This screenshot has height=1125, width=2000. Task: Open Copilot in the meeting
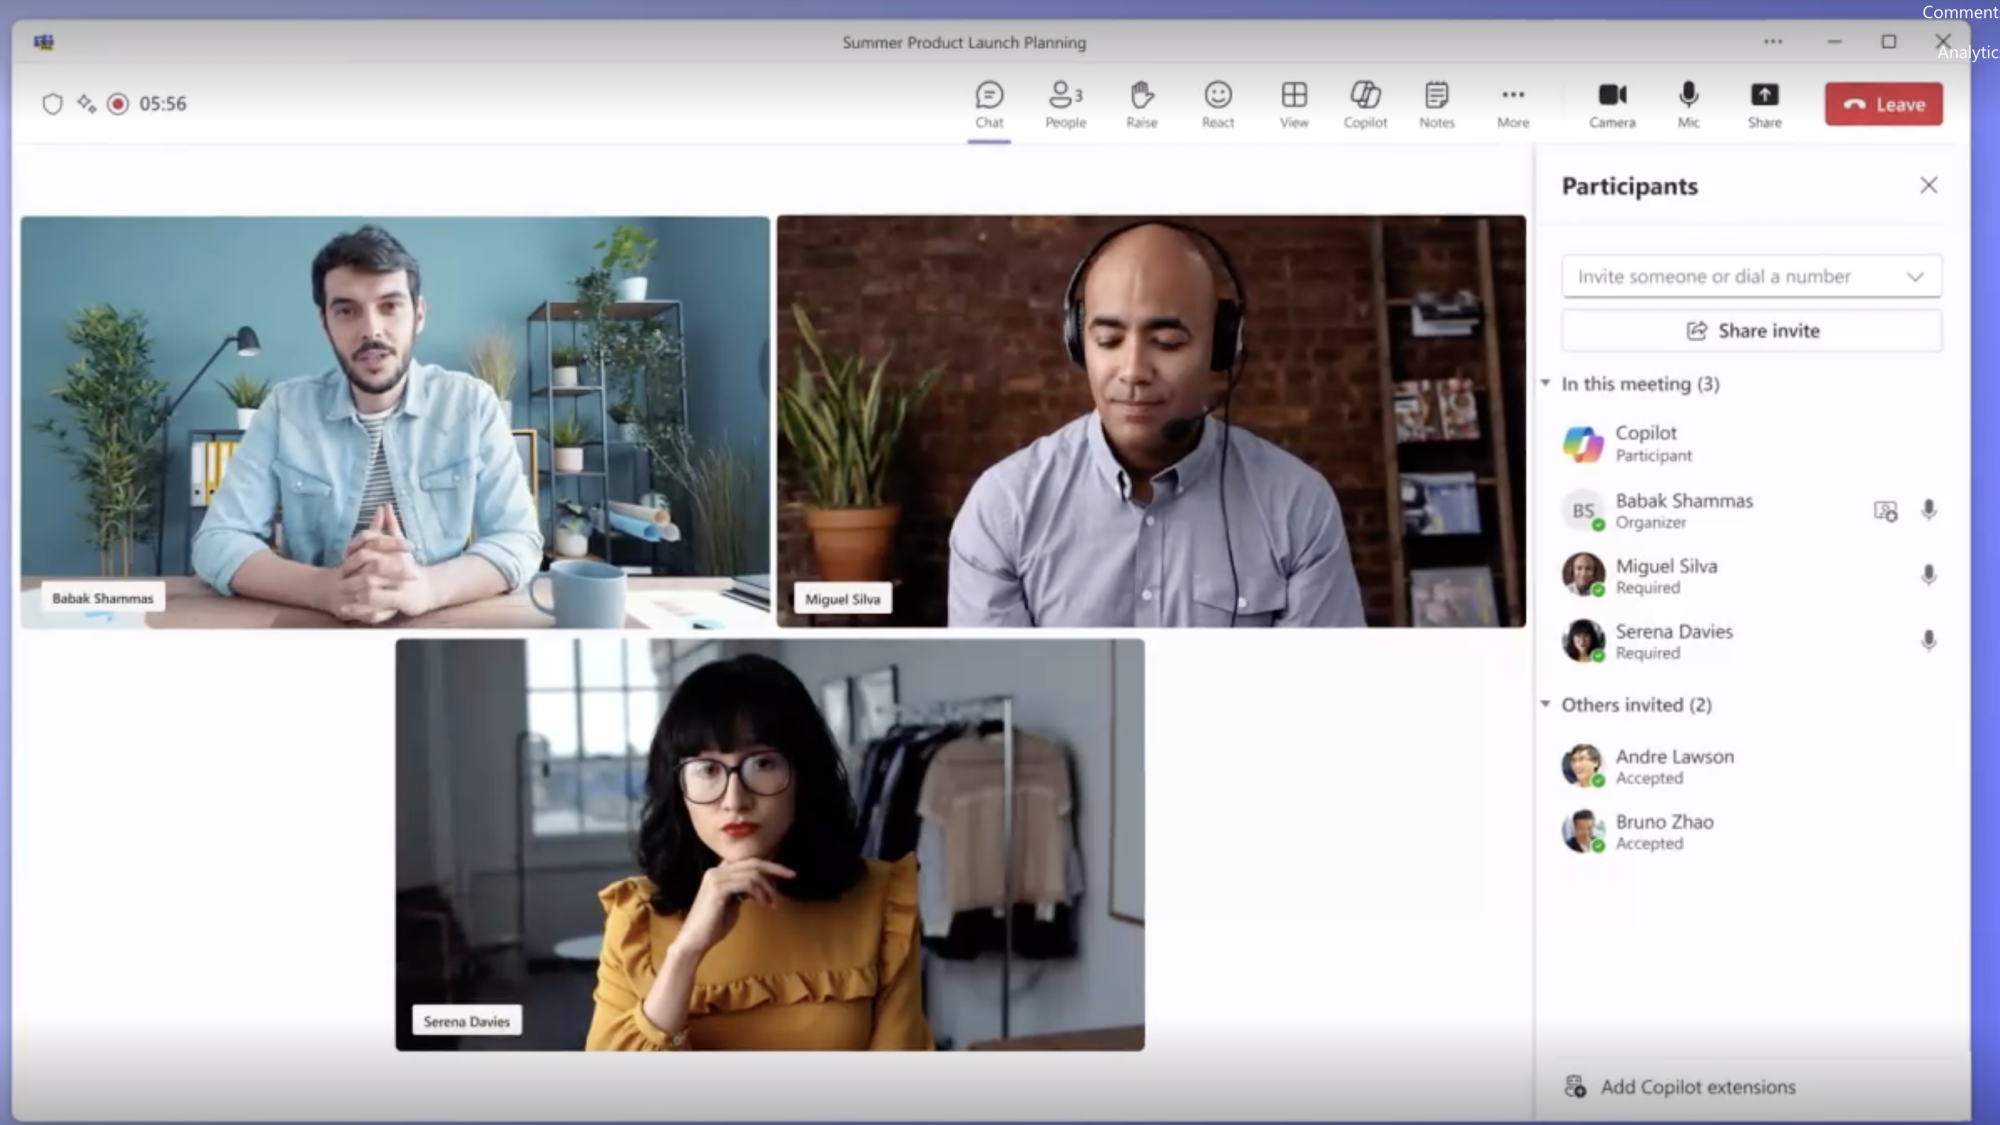[x=1364, y=103]
